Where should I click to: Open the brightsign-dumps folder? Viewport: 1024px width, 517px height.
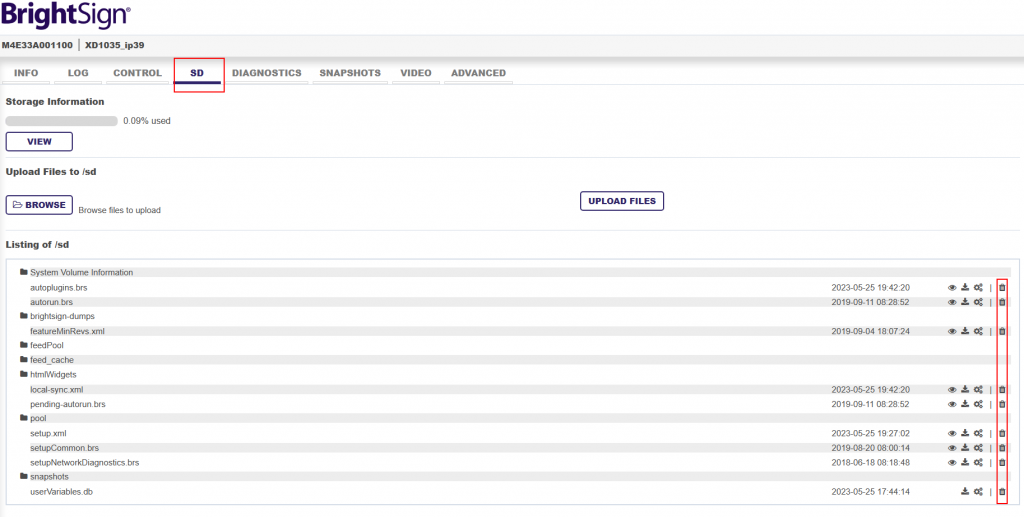tap(57, 316)
